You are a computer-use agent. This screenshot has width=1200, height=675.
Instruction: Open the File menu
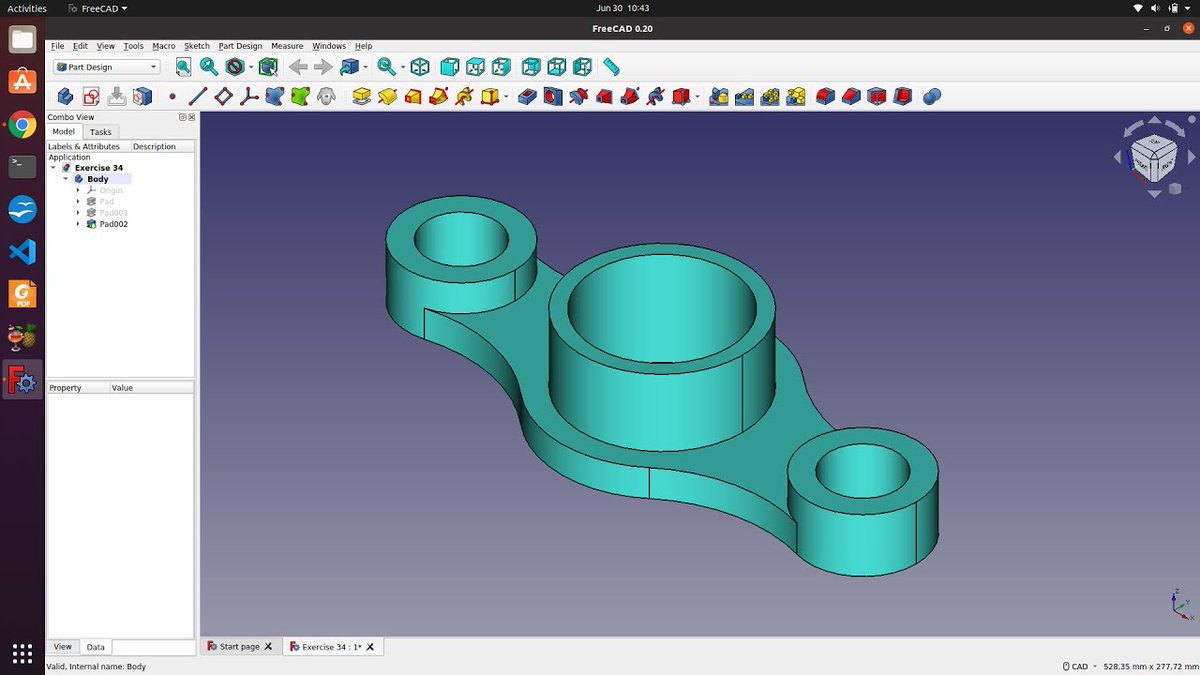click(57, 46)
